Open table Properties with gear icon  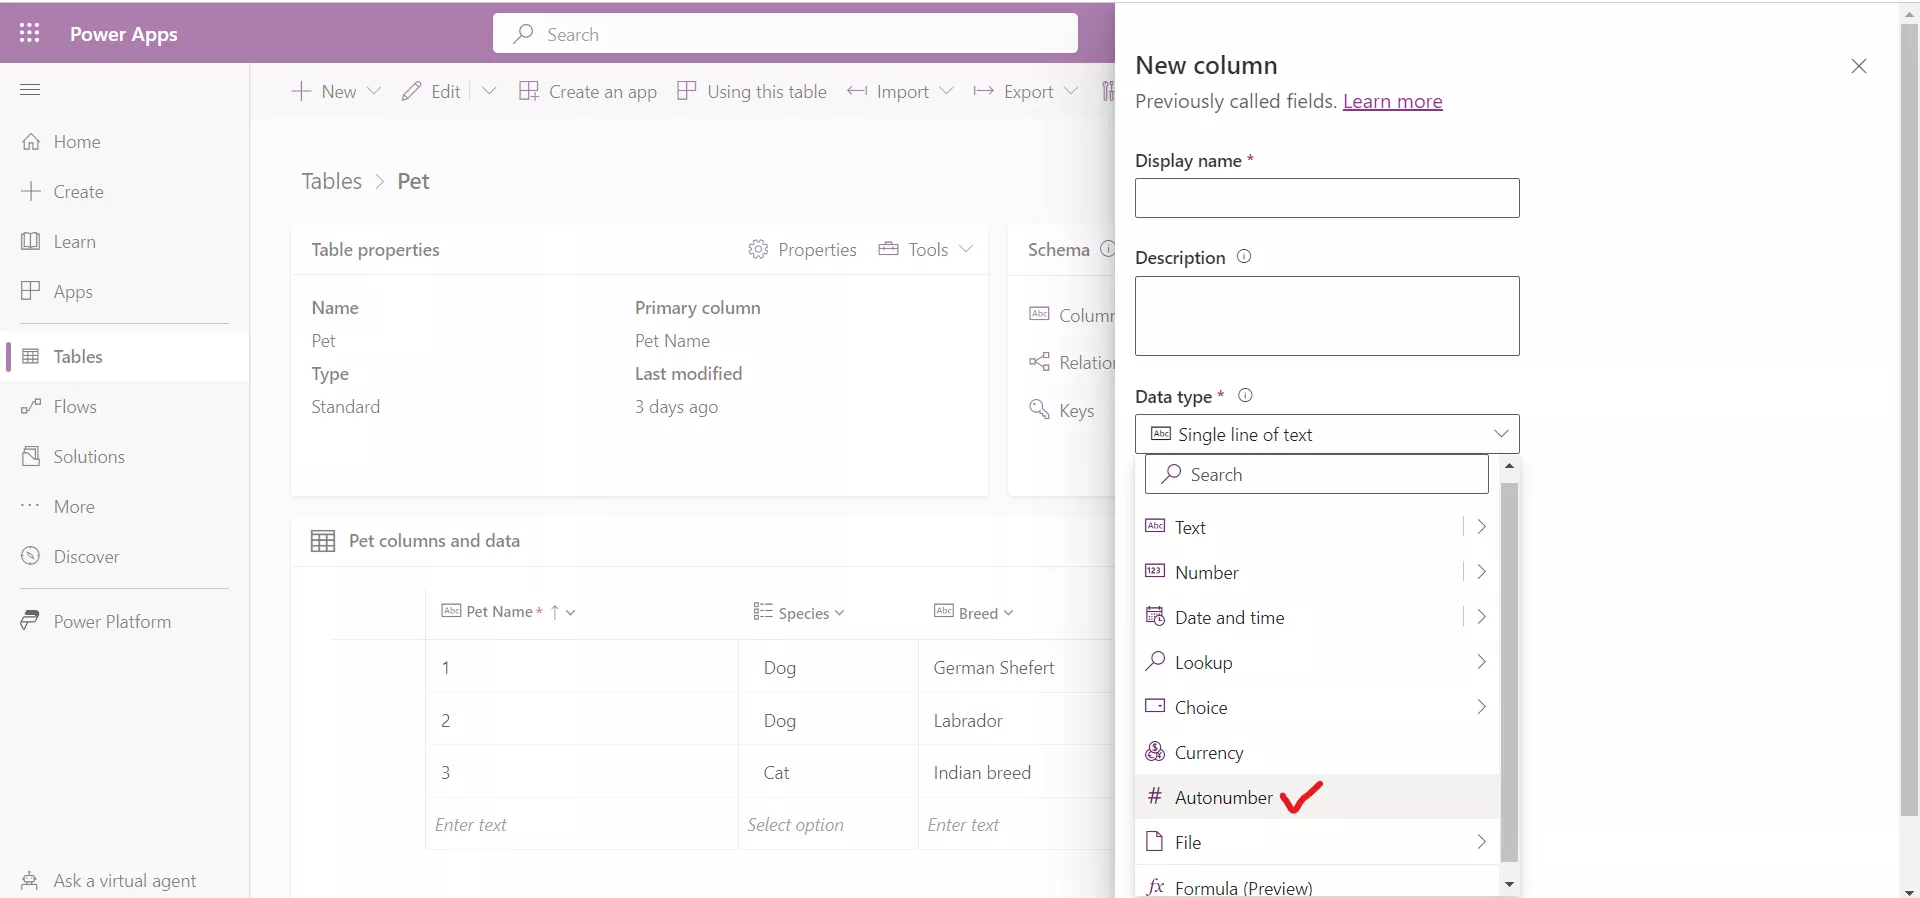[803, 250]
